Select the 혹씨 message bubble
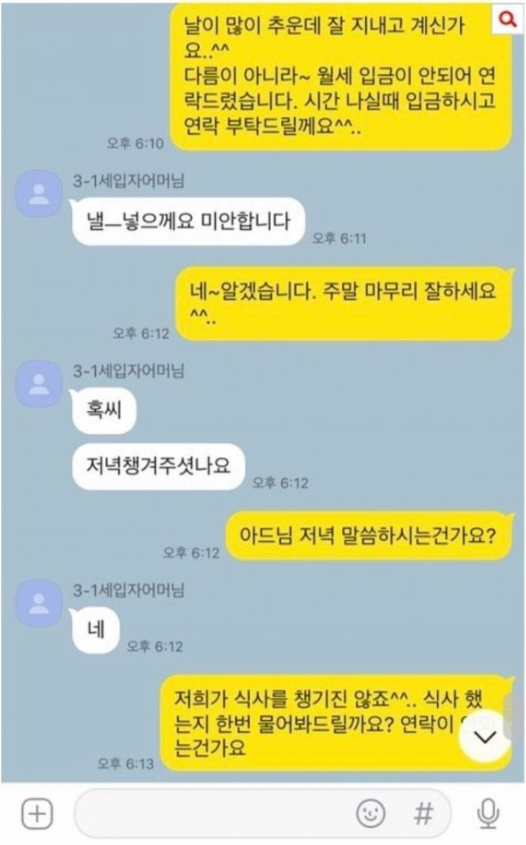Viewport: 526px width, 845px height. [x=103, y=410]
